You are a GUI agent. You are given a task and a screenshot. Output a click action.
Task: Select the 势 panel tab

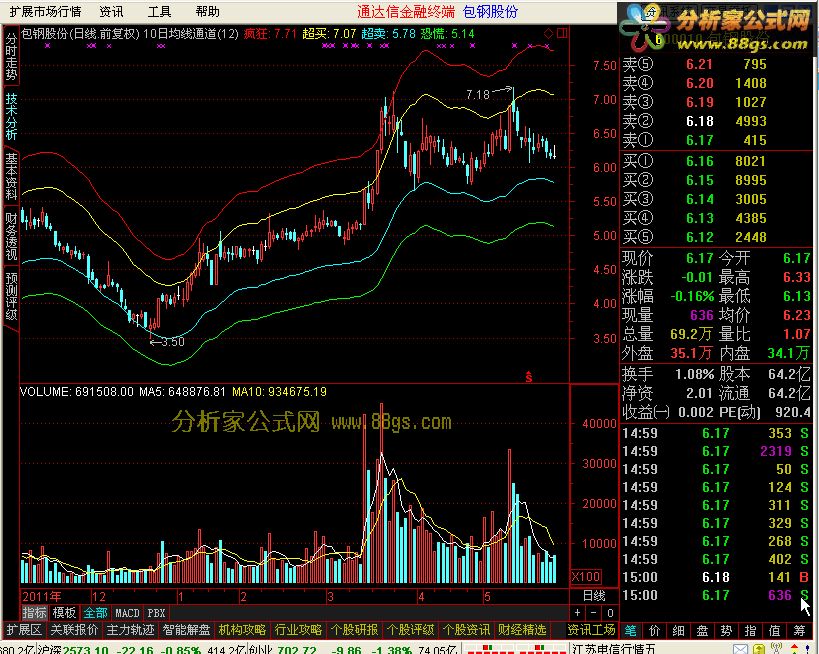click(727, 630)
